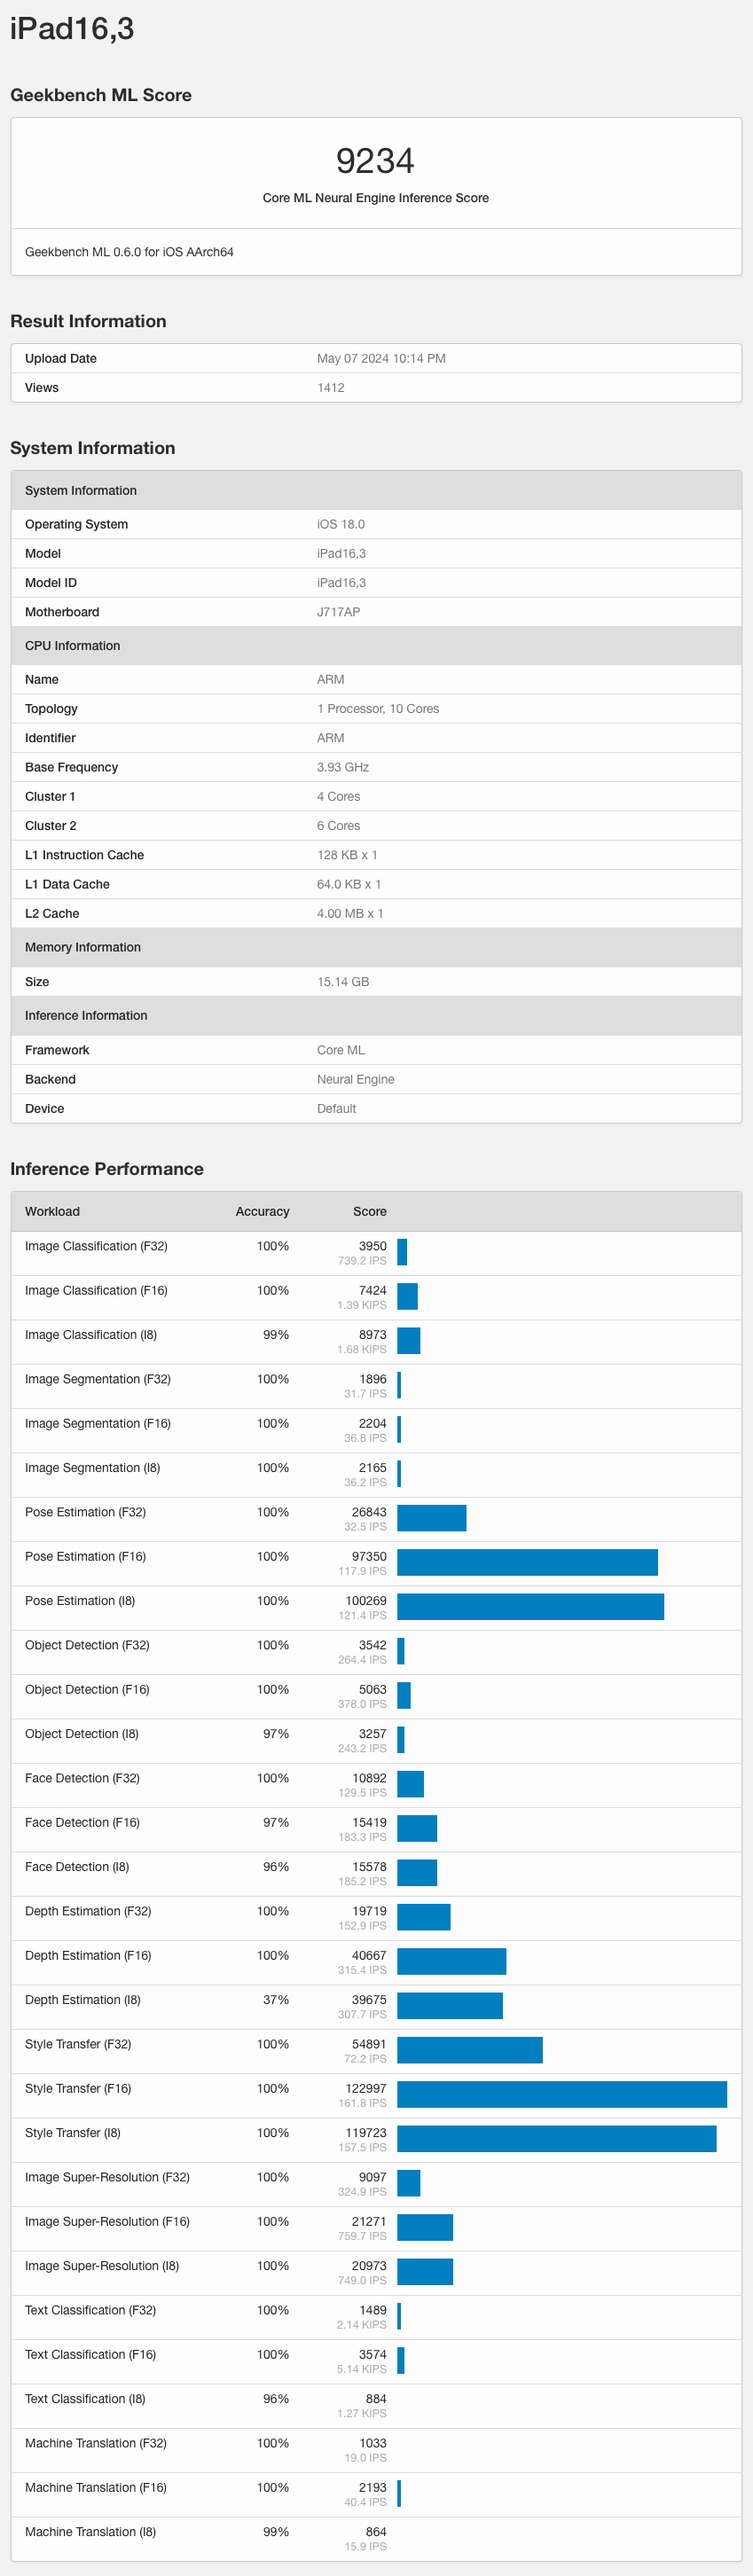
Task: Select the Image Classification (I8) accuracy 99%
Action: (276, 1336)
